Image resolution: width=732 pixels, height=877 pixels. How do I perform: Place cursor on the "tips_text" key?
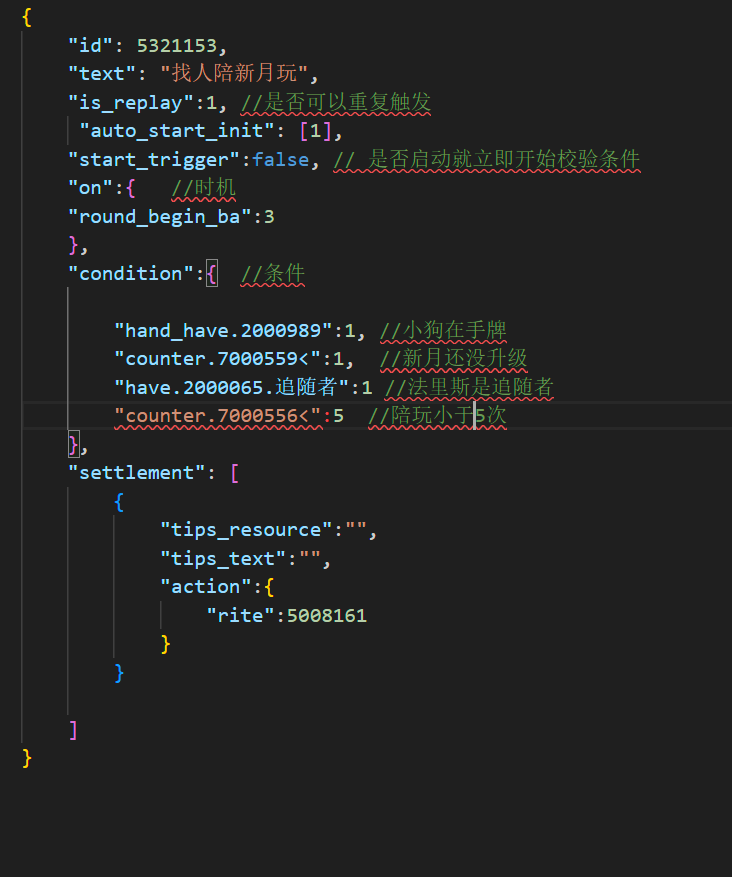(x=225, y=558)
